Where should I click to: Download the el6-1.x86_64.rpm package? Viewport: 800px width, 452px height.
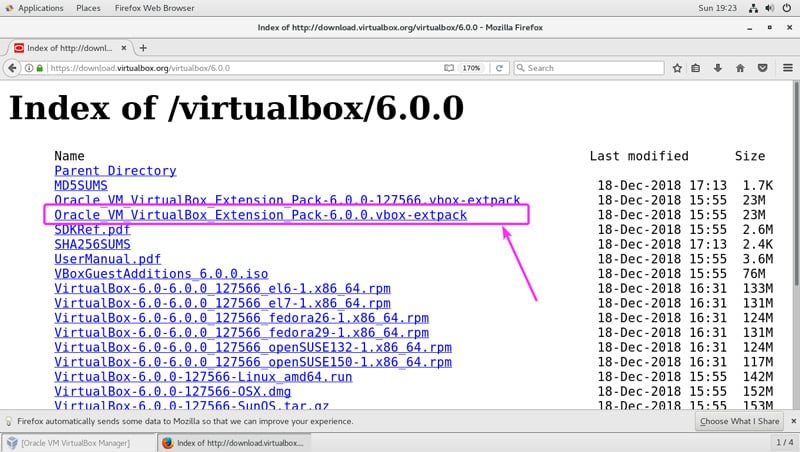point(222,289)
